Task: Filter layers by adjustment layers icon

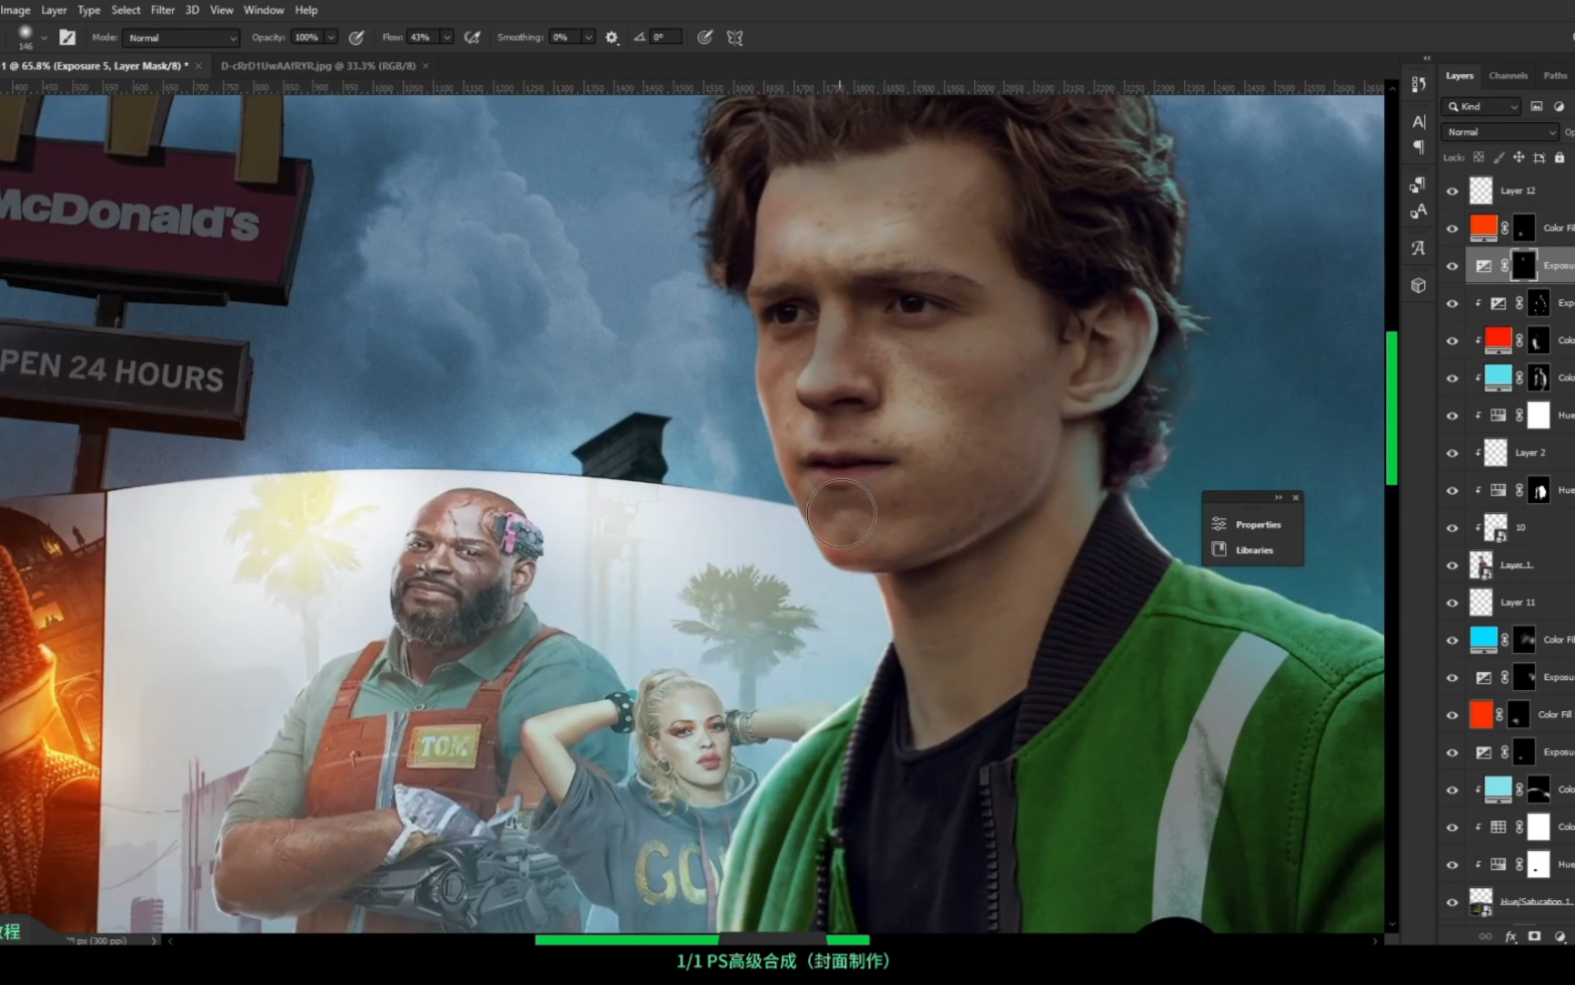Action: tap(1558, 106)
